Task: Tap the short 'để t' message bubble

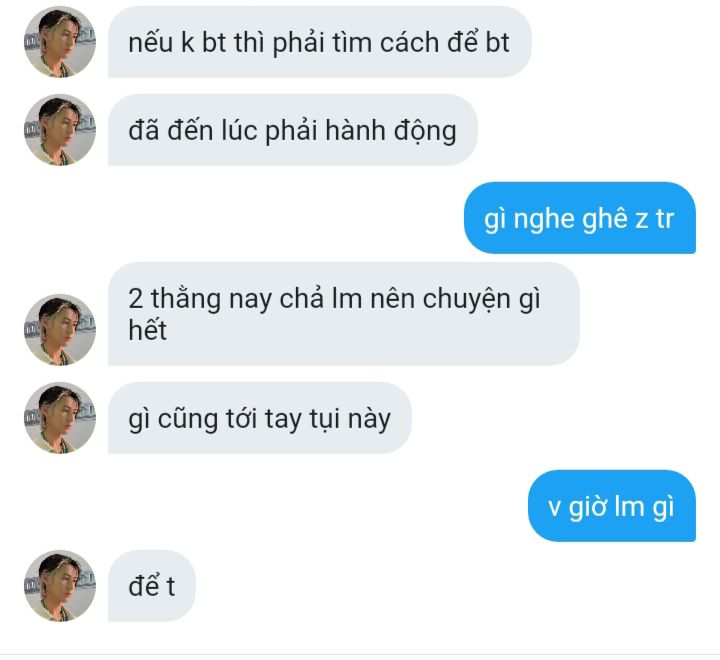Action: pyautogui.click(x=152, y=586)
